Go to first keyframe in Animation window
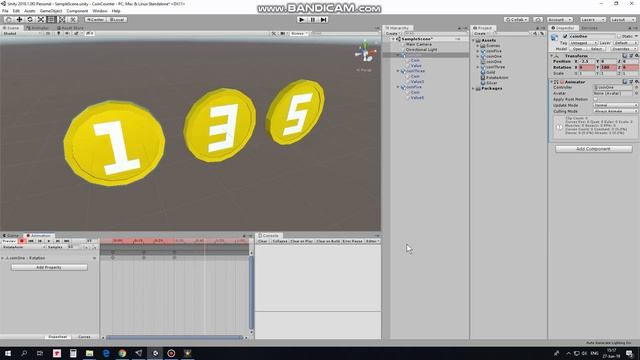 point(31,241)
